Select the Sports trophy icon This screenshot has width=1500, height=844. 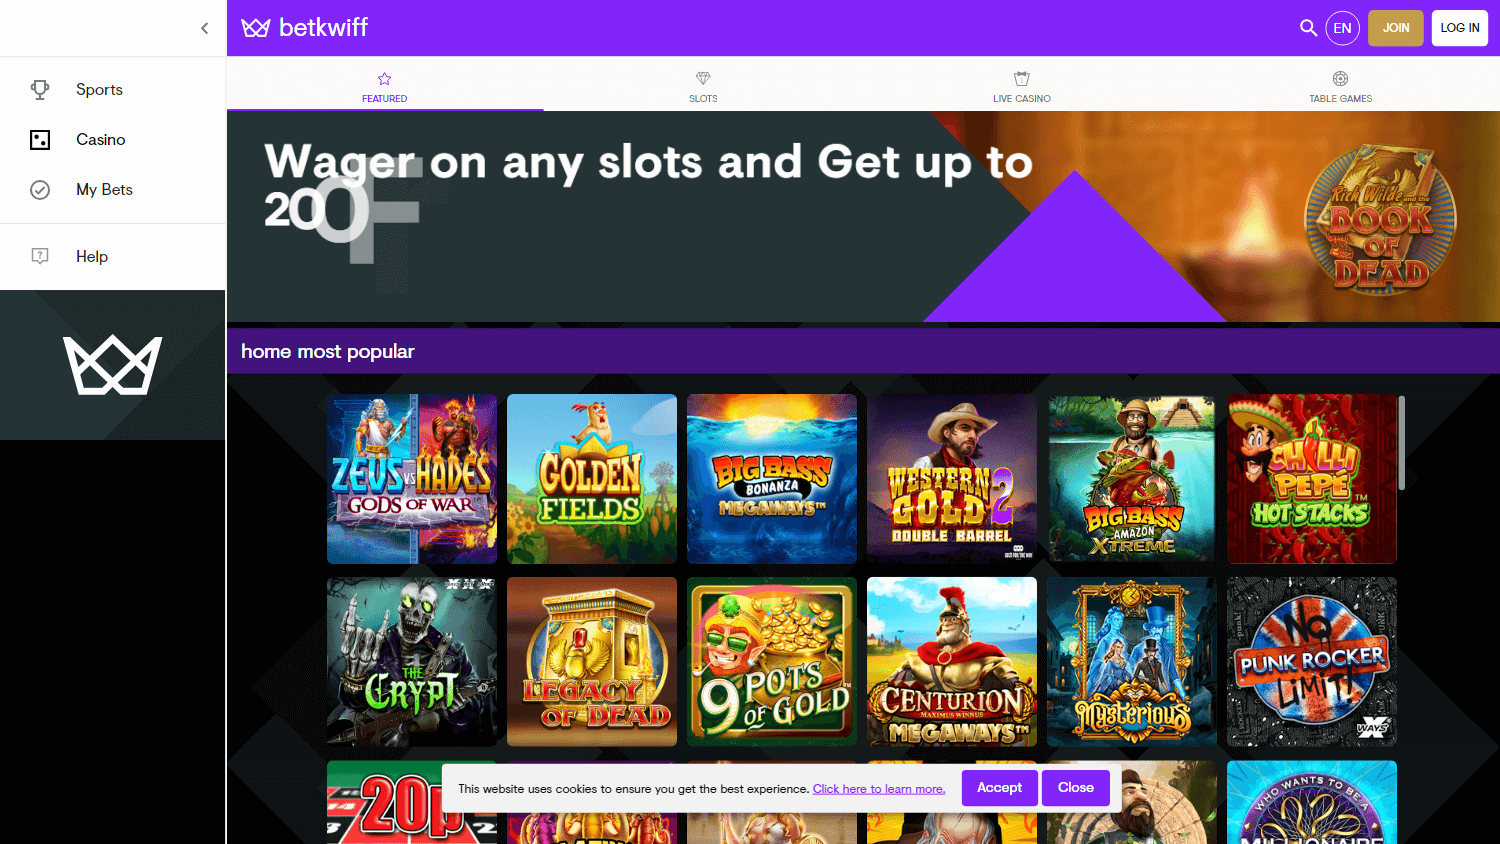40,89
